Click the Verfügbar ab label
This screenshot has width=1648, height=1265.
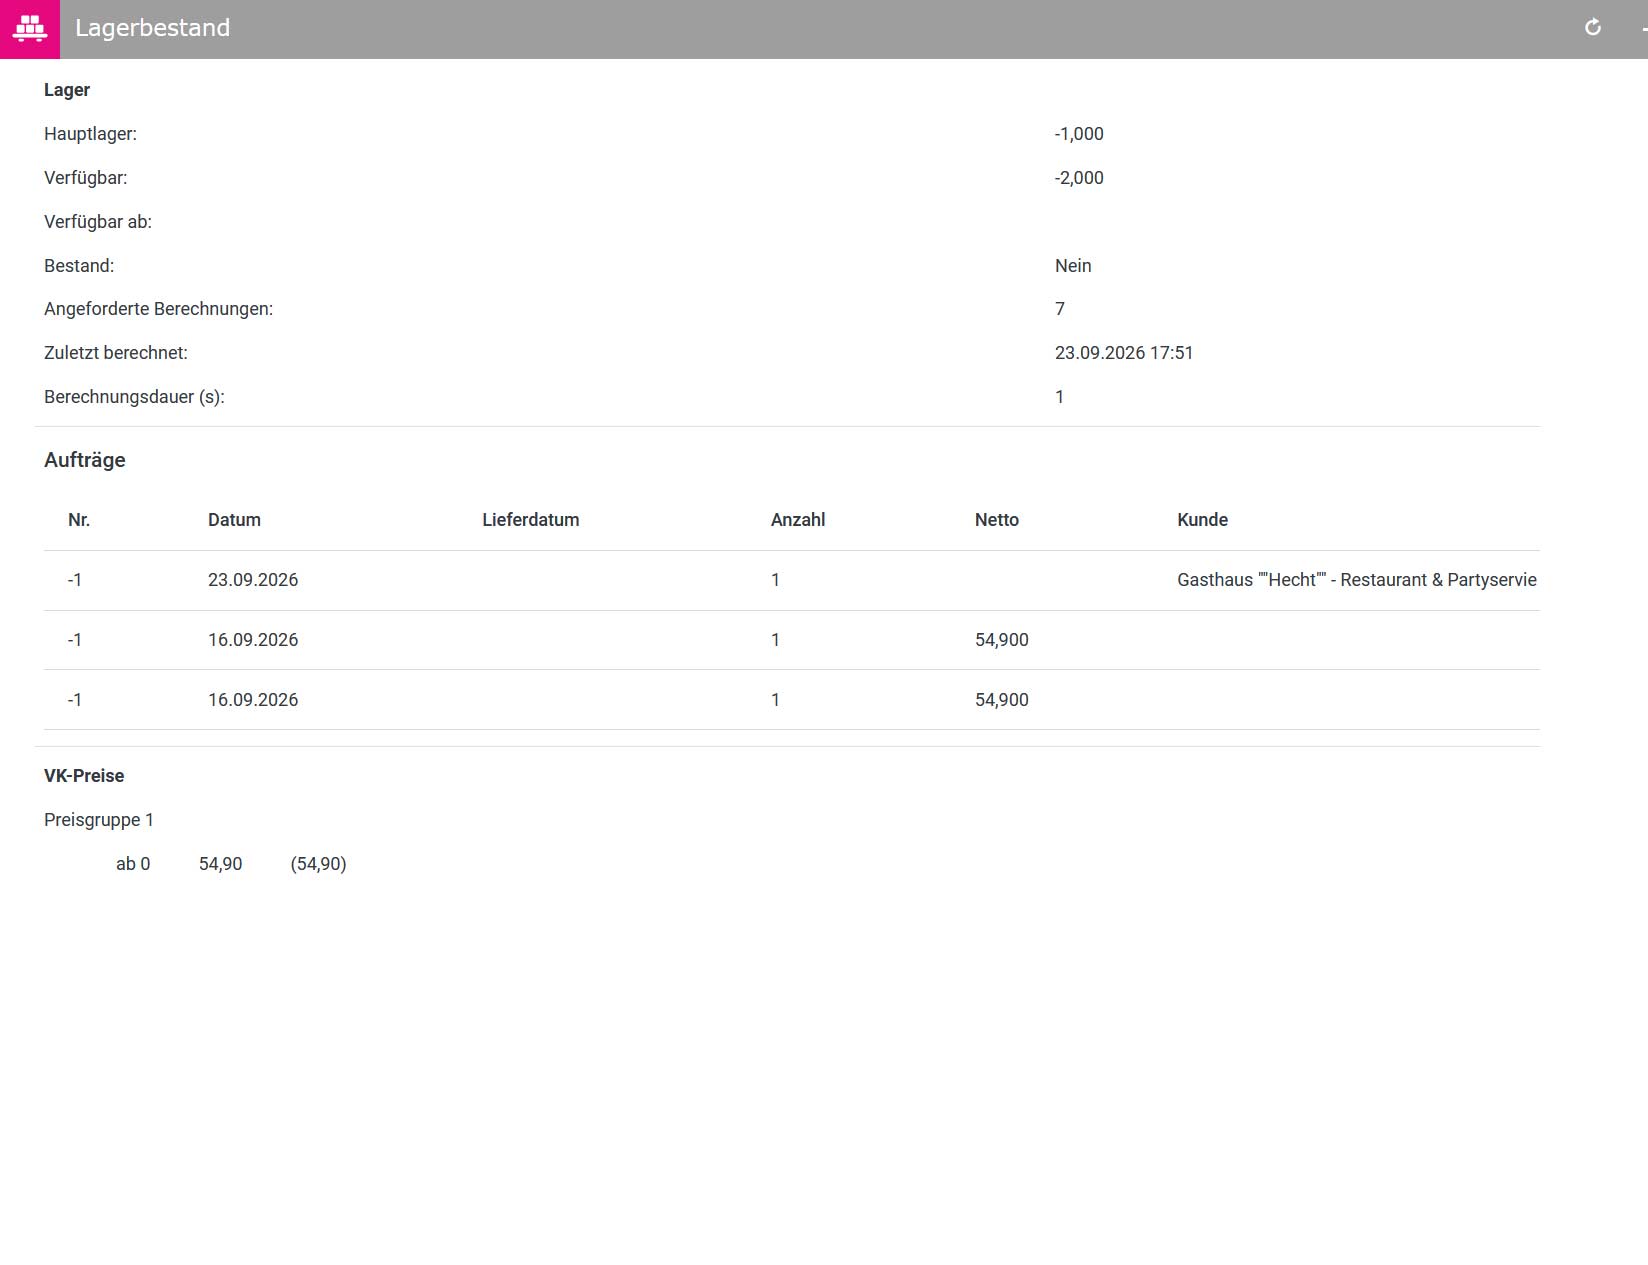click(98, 222)
